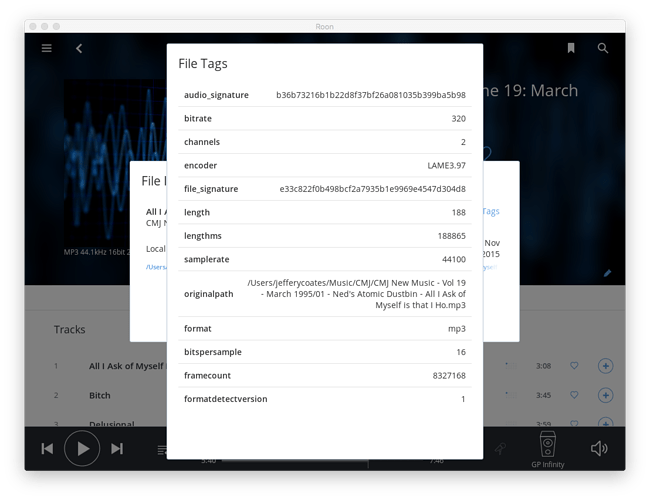Click the framecount value 8327168
This screenshot has height=500, width=650.
(x=449, y=376)
